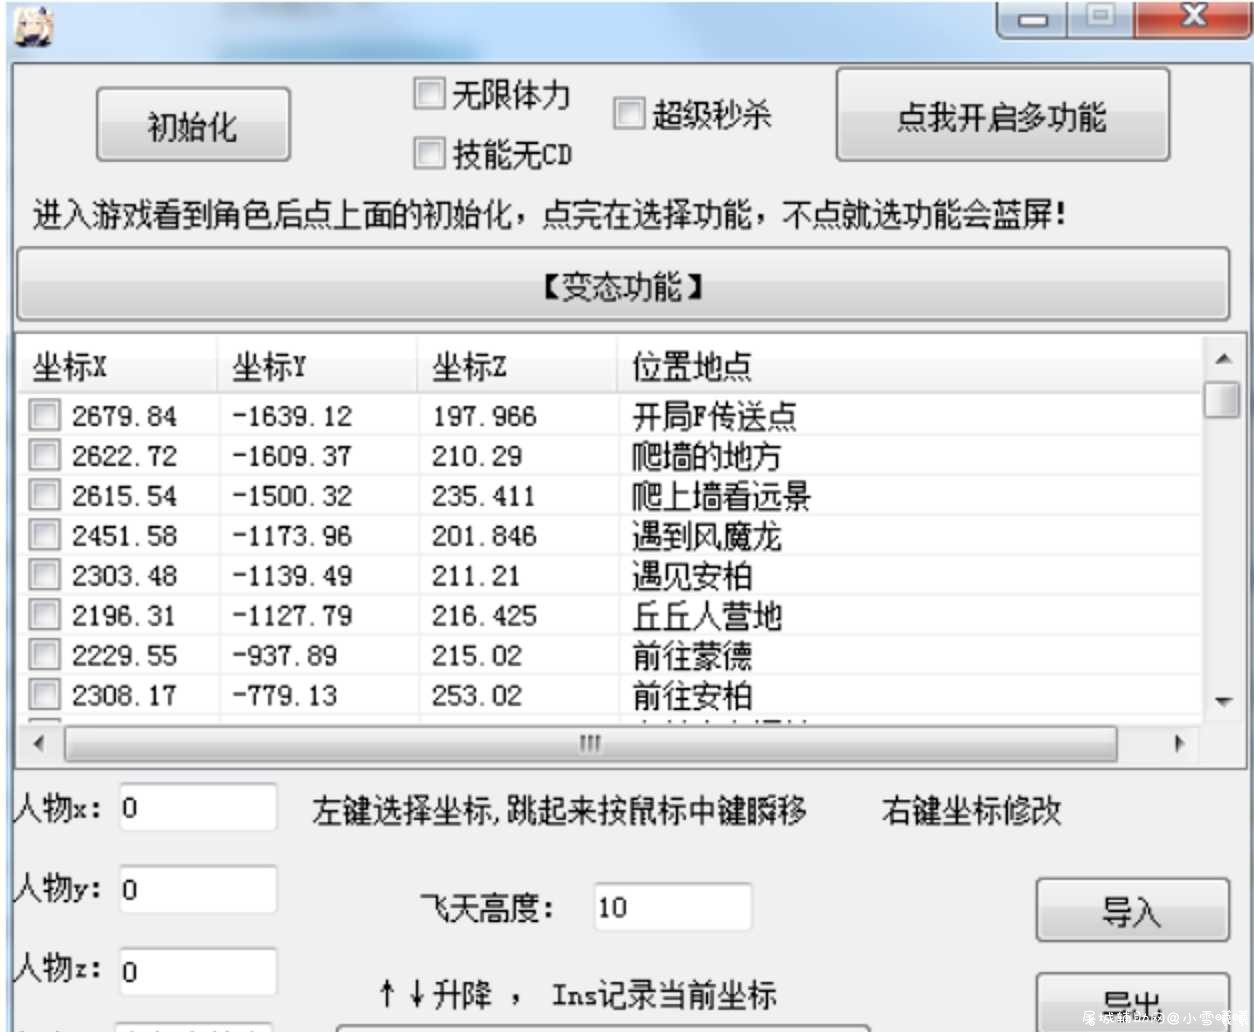Click the list's scroll up arrow
Image resolution: width=1254 pixels, height=1032 pixels.
pyautogui.click(x=1223, y=358)
